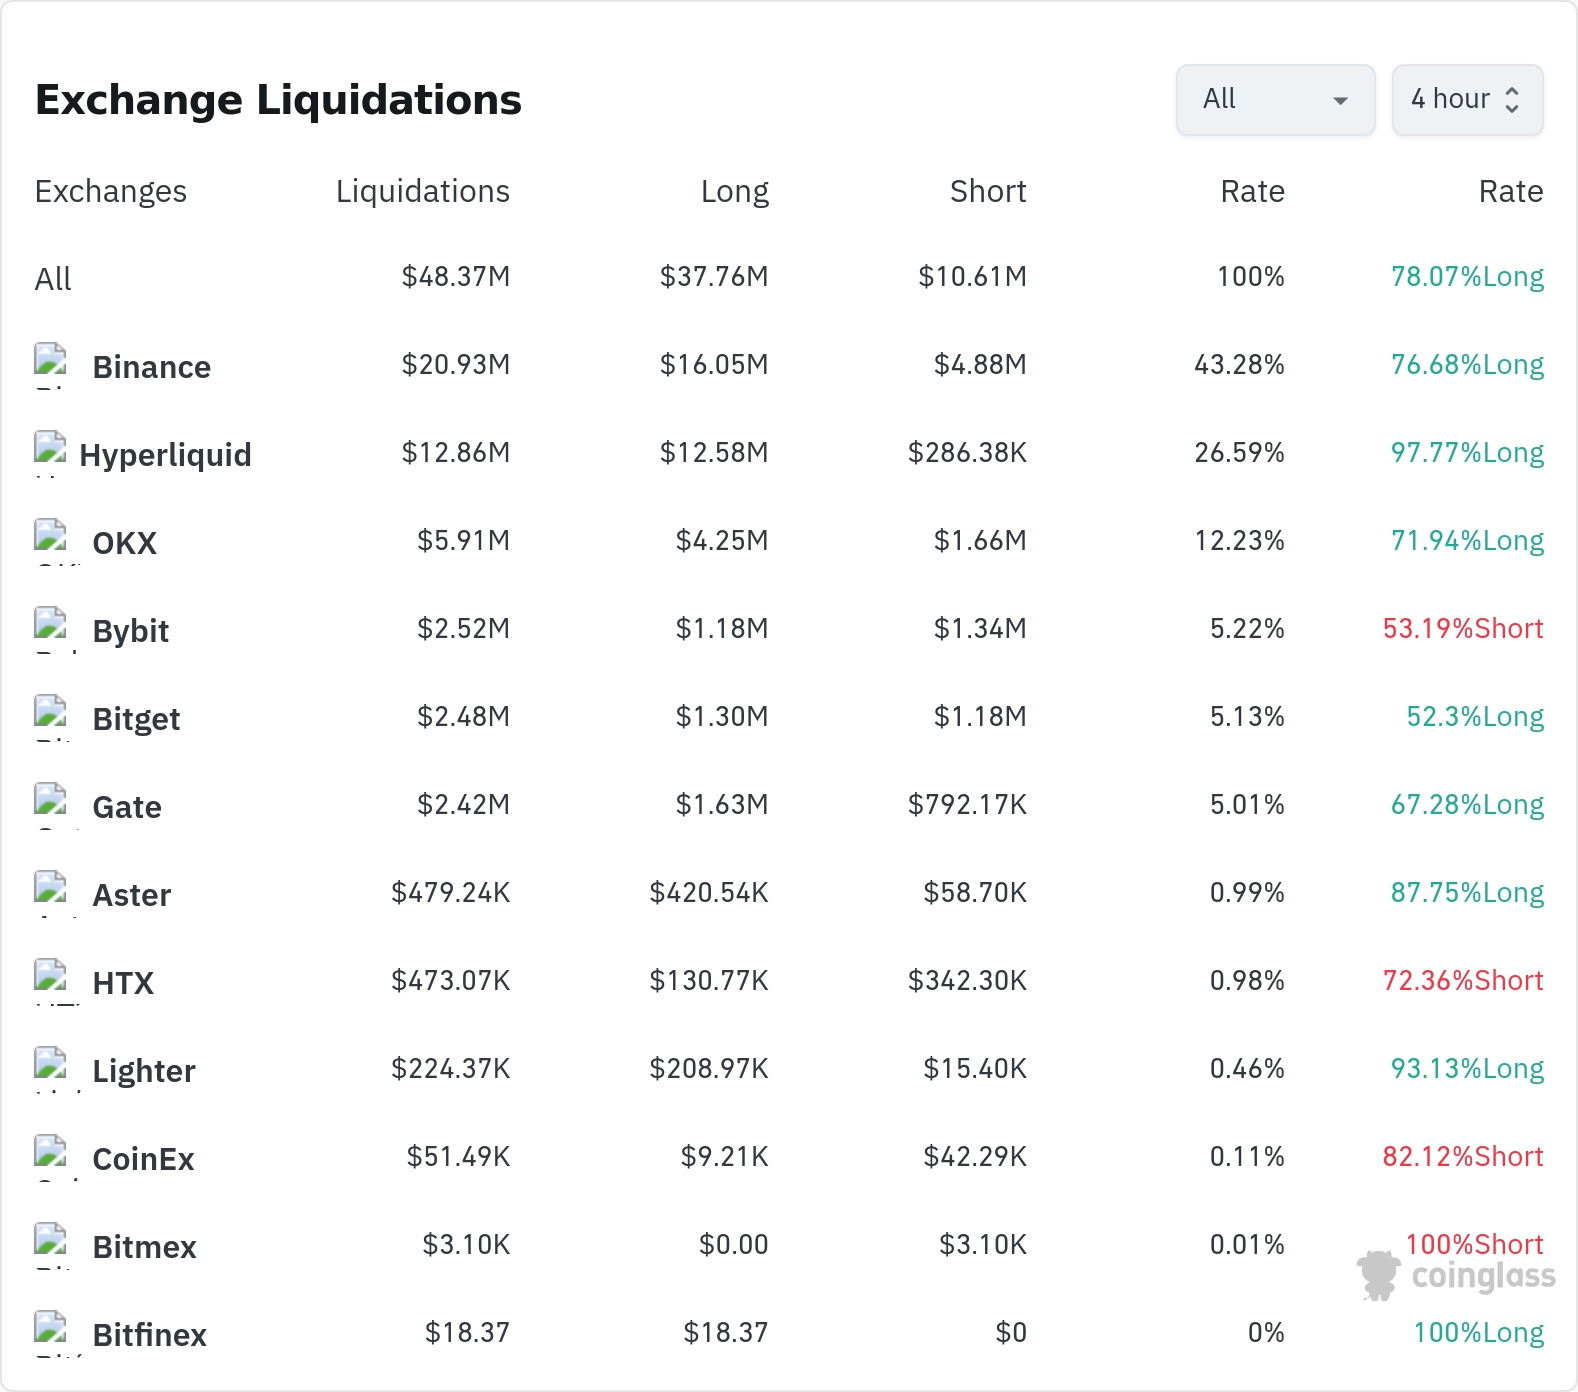Click the Binance exchange logo icon

(x=51, y=365)
